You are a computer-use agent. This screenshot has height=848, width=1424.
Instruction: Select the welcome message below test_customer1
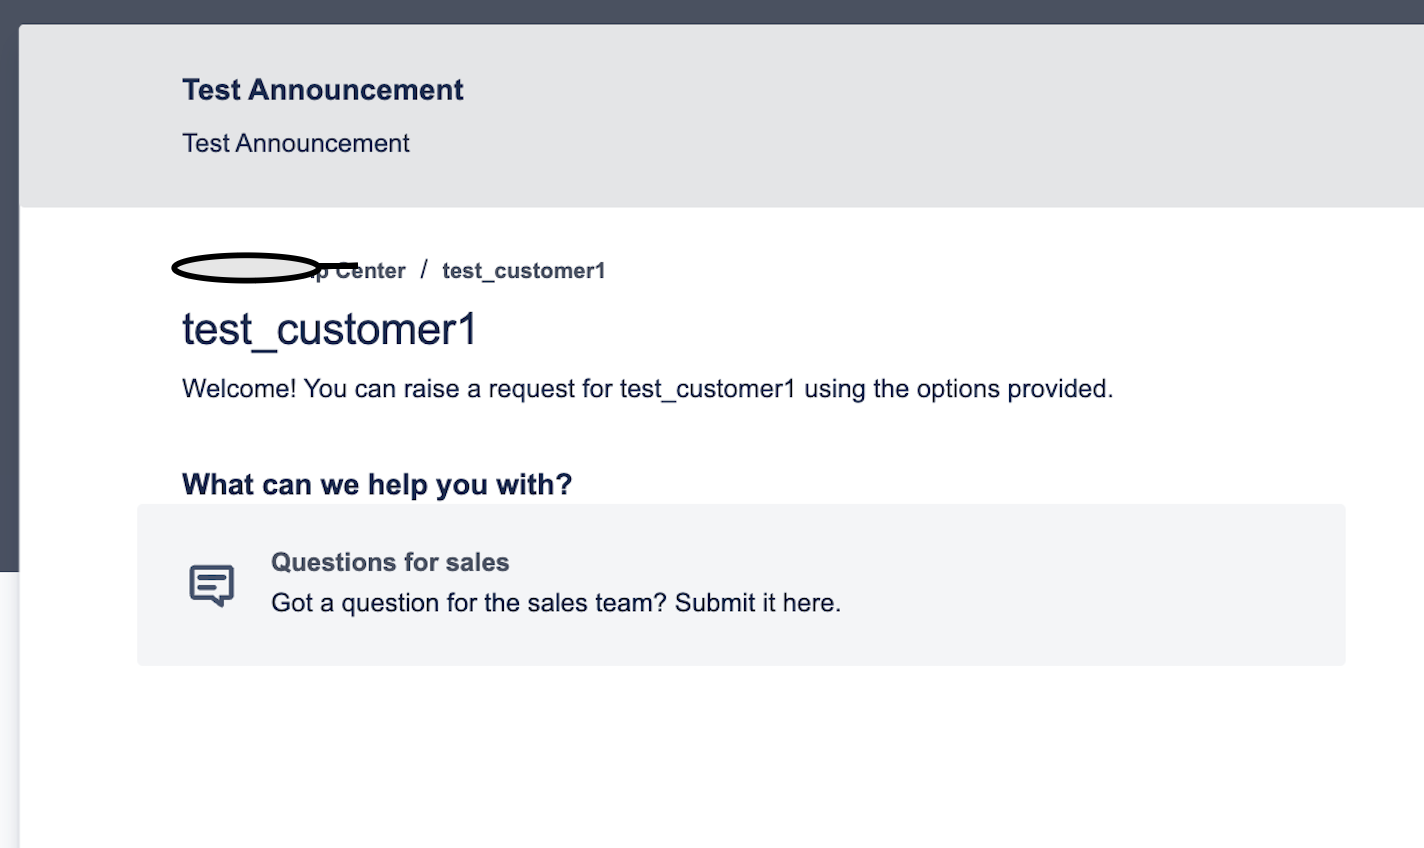coord(646,388)
